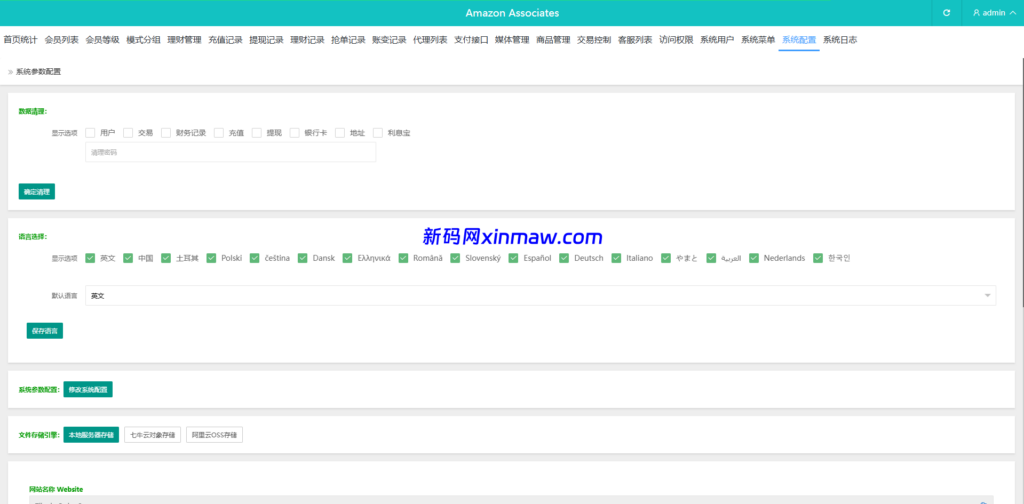Check the 交易 data cleanup checkbox

pyautogui.click(x=128, y=133)
